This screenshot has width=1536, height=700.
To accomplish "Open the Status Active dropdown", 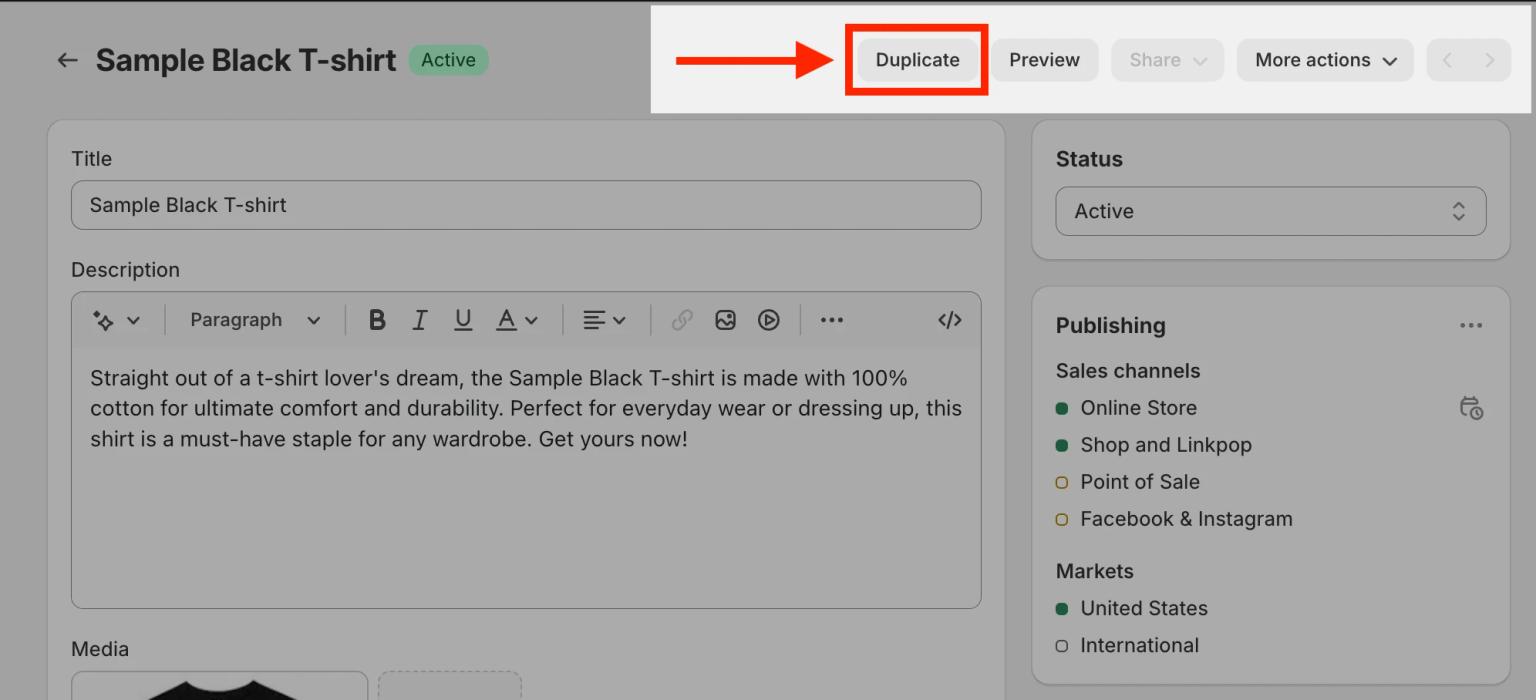I will 1271,211.
